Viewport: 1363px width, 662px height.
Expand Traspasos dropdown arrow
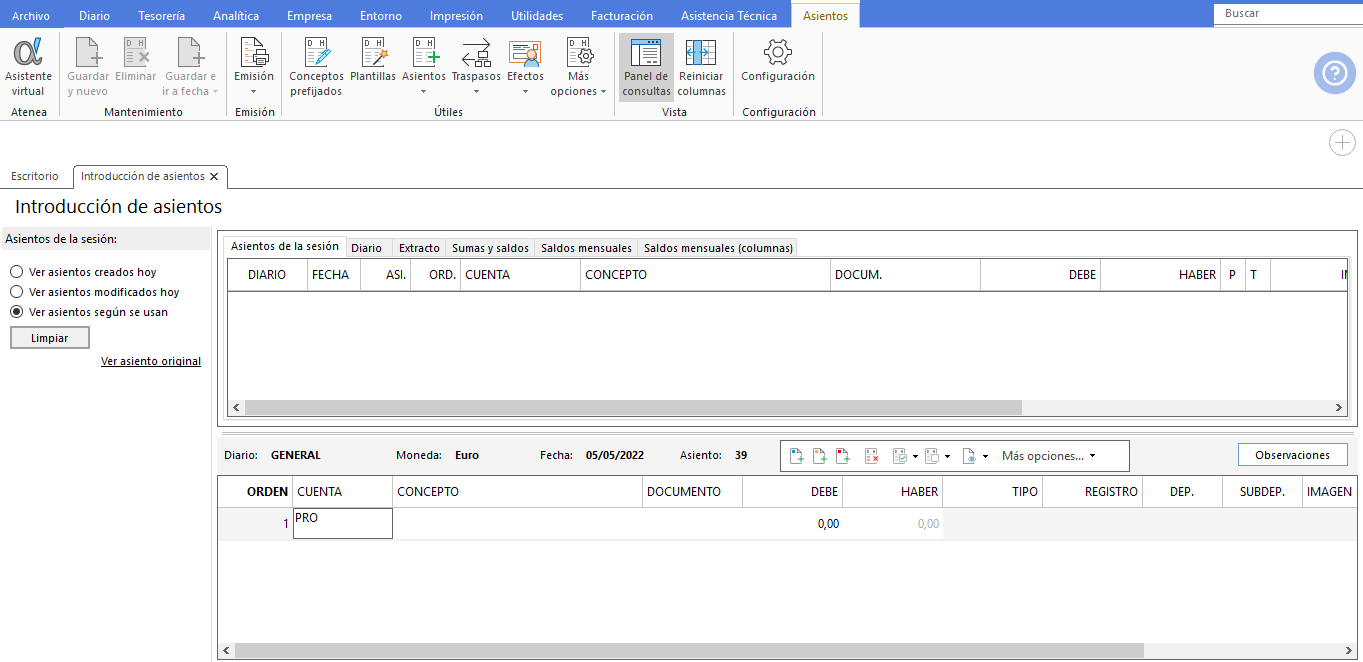click(476, 91)
